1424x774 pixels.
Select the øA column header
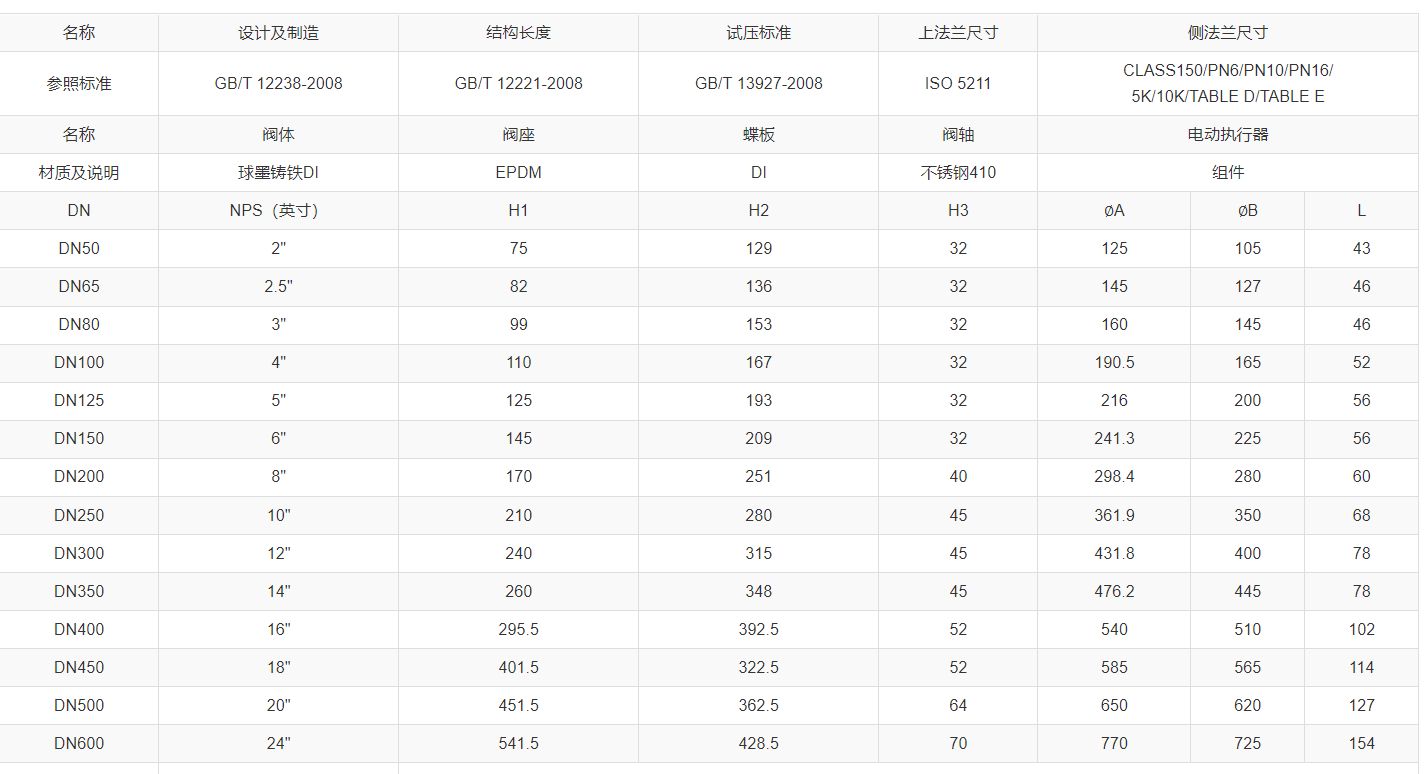click(x=1114, y=211)
